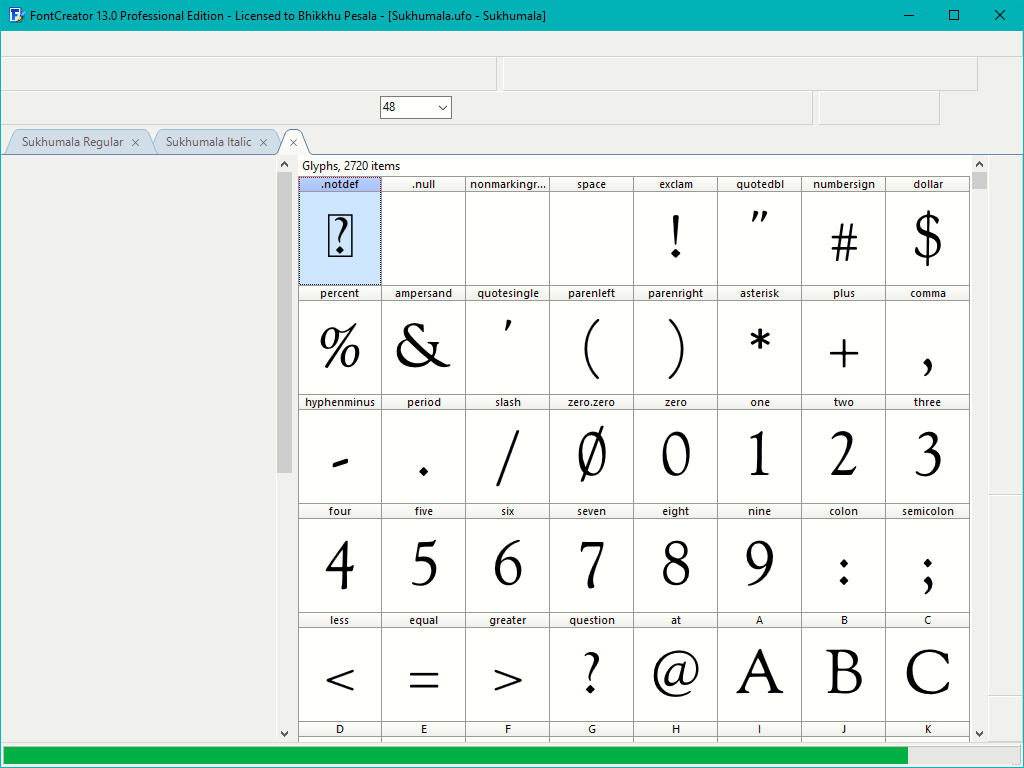Image resolution: width=1024 pixels, height=768 pixels.
Task: Select the percent glyph
Action: click(x=340, y=340)
